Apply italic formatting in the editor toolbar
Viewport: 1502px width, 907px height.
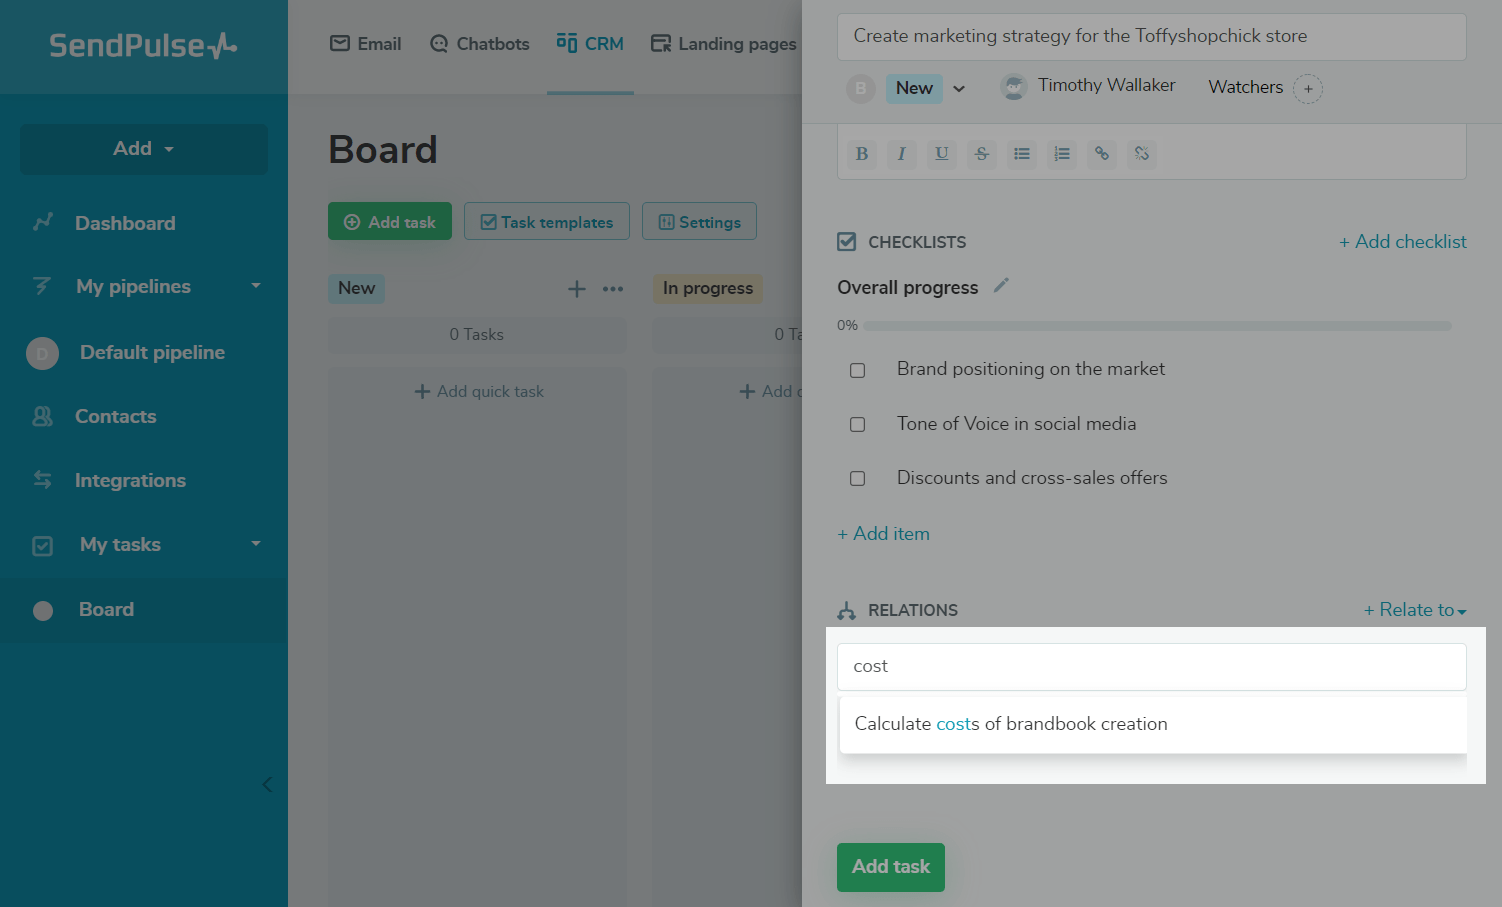[x=901, y=154]
